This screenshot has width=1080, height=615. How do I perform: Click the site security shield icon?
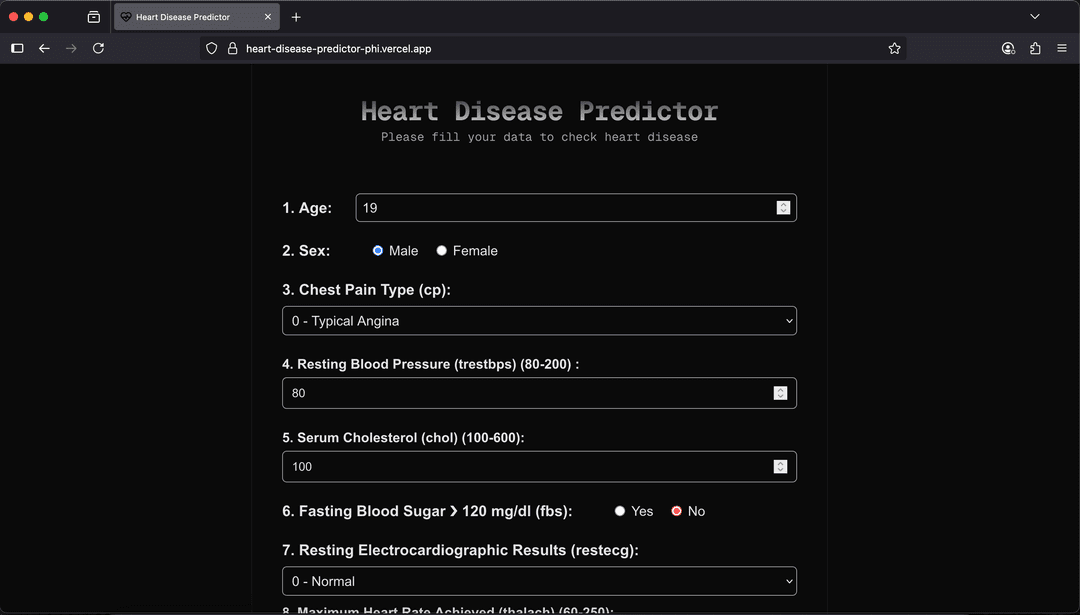click(x=211, y=48)
